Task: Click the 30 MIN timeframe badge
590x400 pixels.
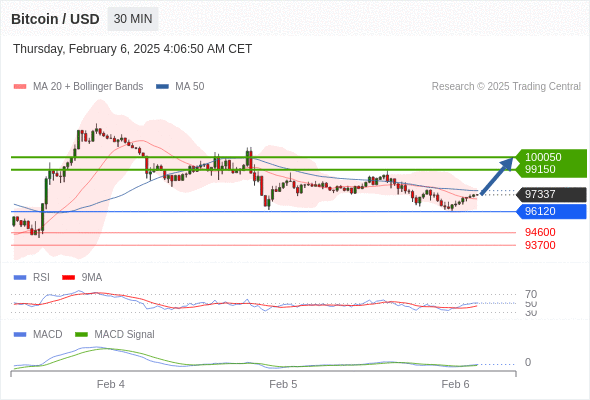Action: click(133, 19)
